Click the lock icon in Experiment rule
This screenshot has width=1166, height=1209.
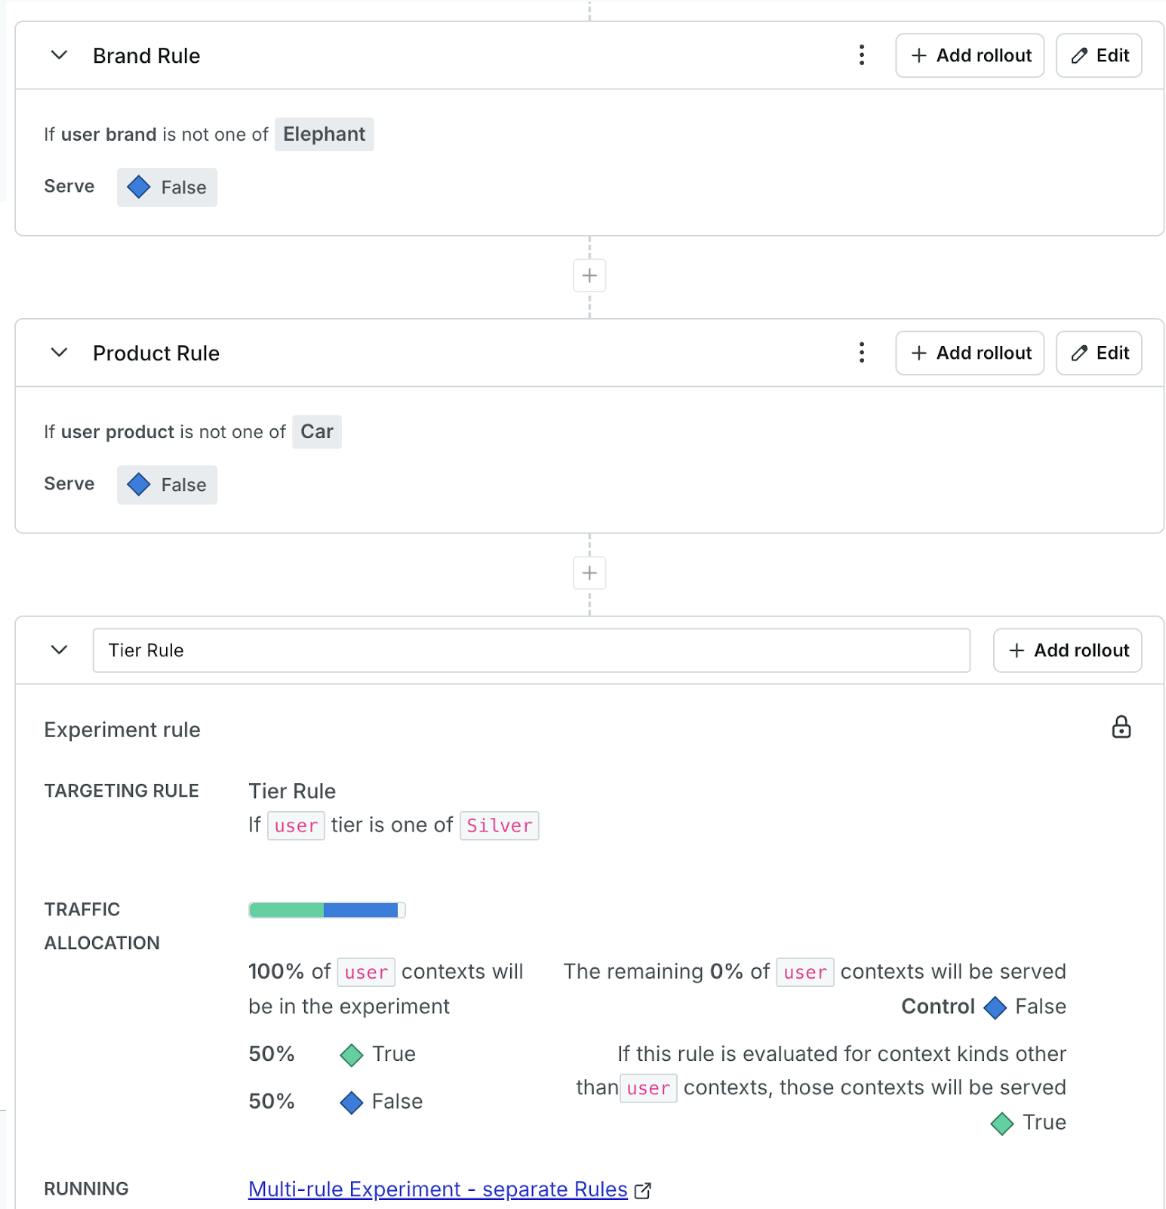(1121, 727)
